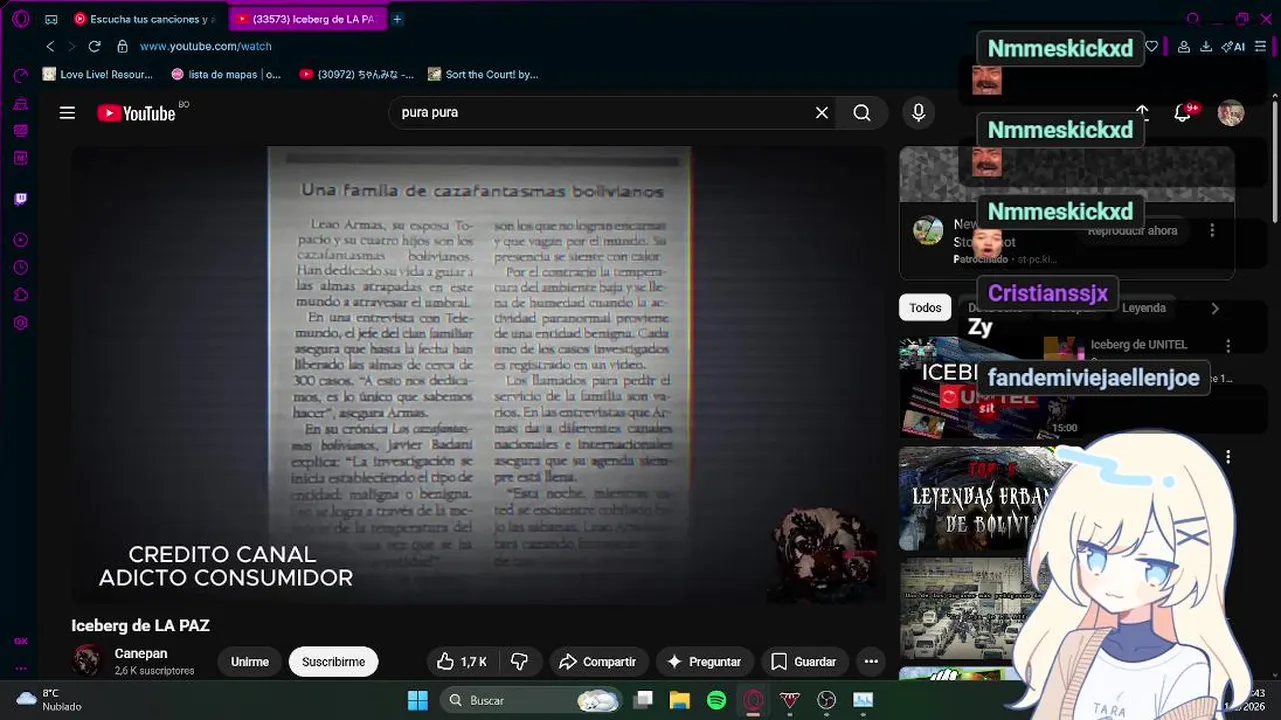The width and height of the screenshot is (1281, 720).
Task: Click the Compartir button
Action: [x=598, y=661]
